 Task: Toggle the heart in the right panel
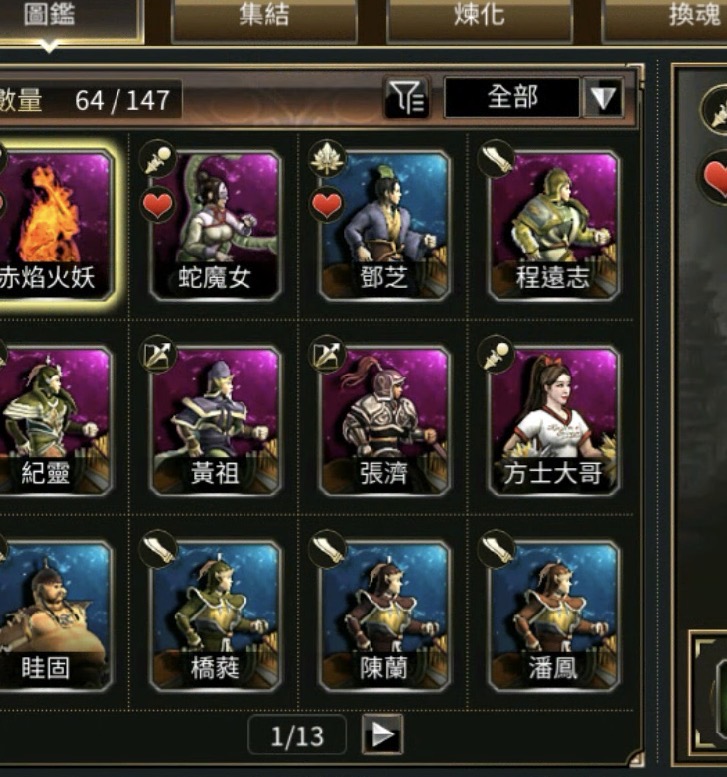tap(716, 177)
